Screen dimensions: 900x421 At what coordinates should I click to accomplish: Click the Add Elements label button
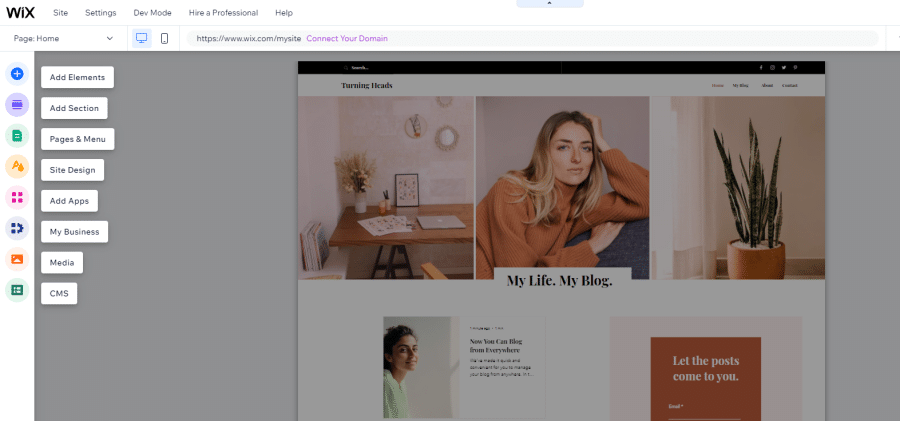[x=77, y=78]
